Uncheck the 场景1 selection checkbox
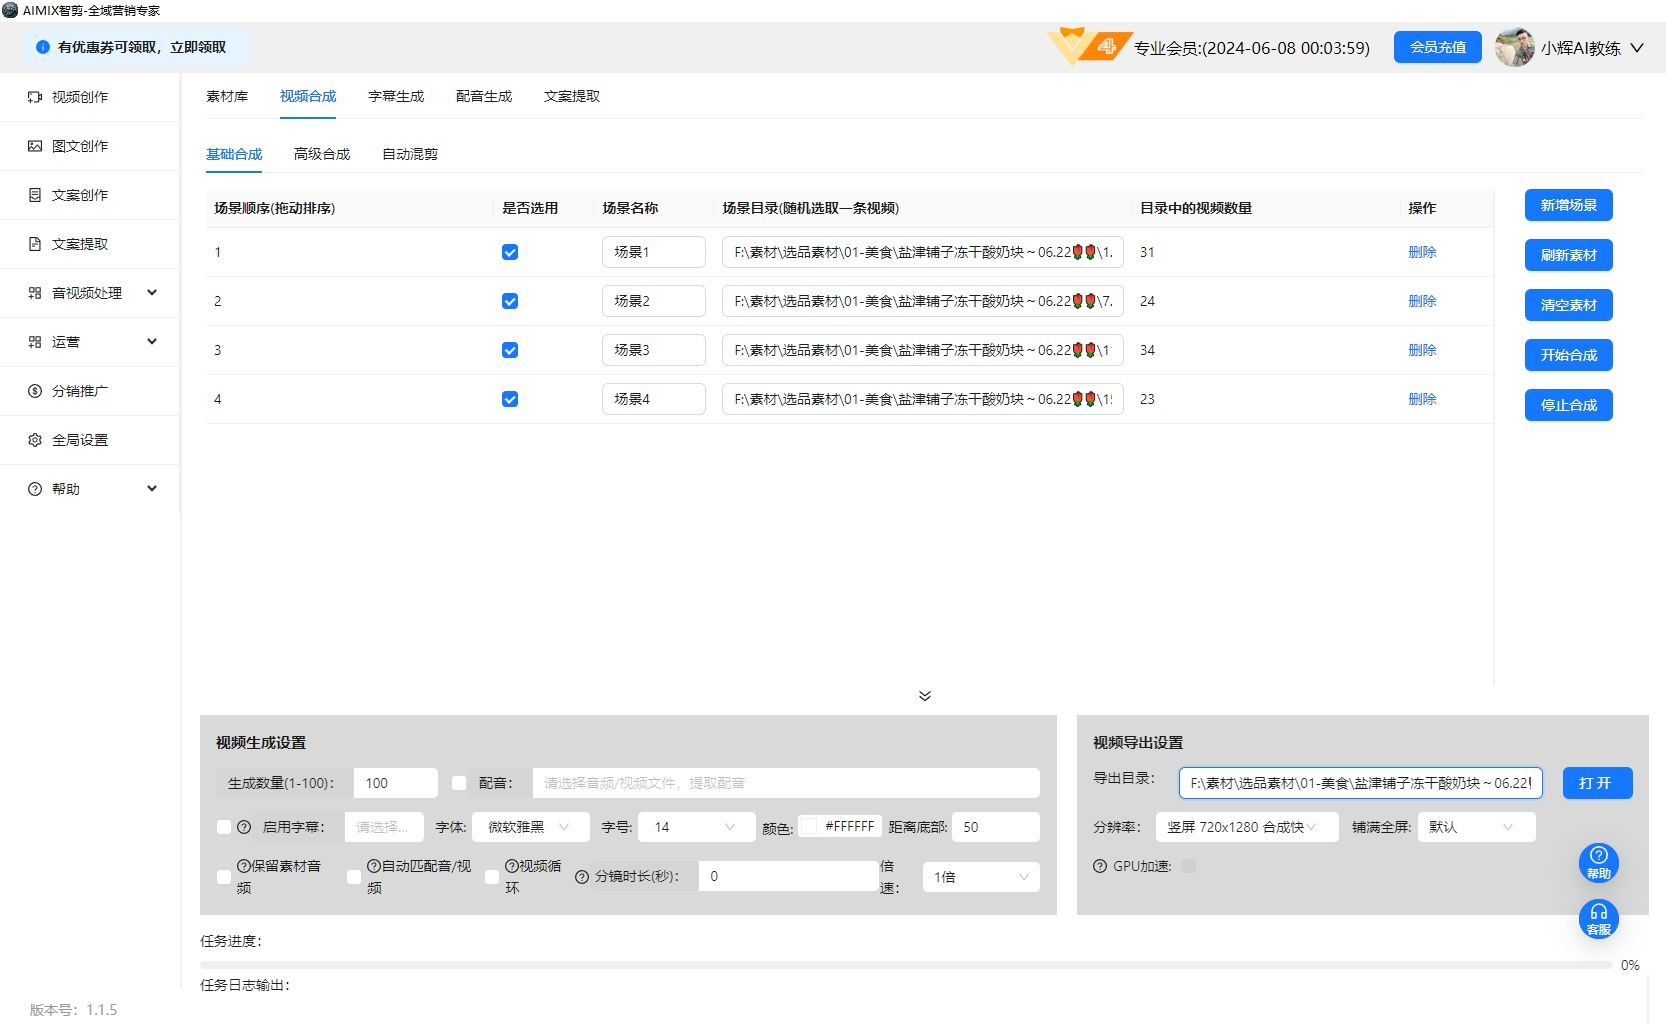 click(510, 252)
